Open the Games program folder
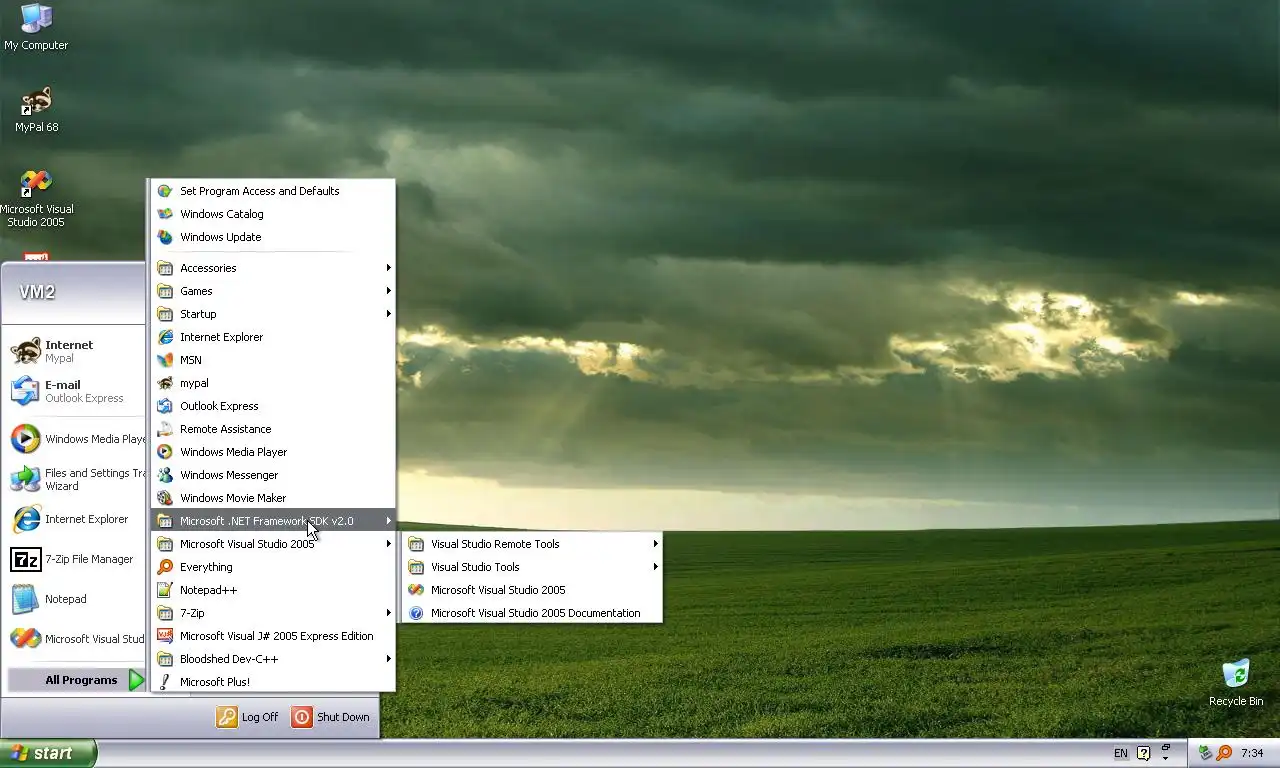The width and height of the screenshot is (1280, 768). pyautogui.click(x=273, y=291)
